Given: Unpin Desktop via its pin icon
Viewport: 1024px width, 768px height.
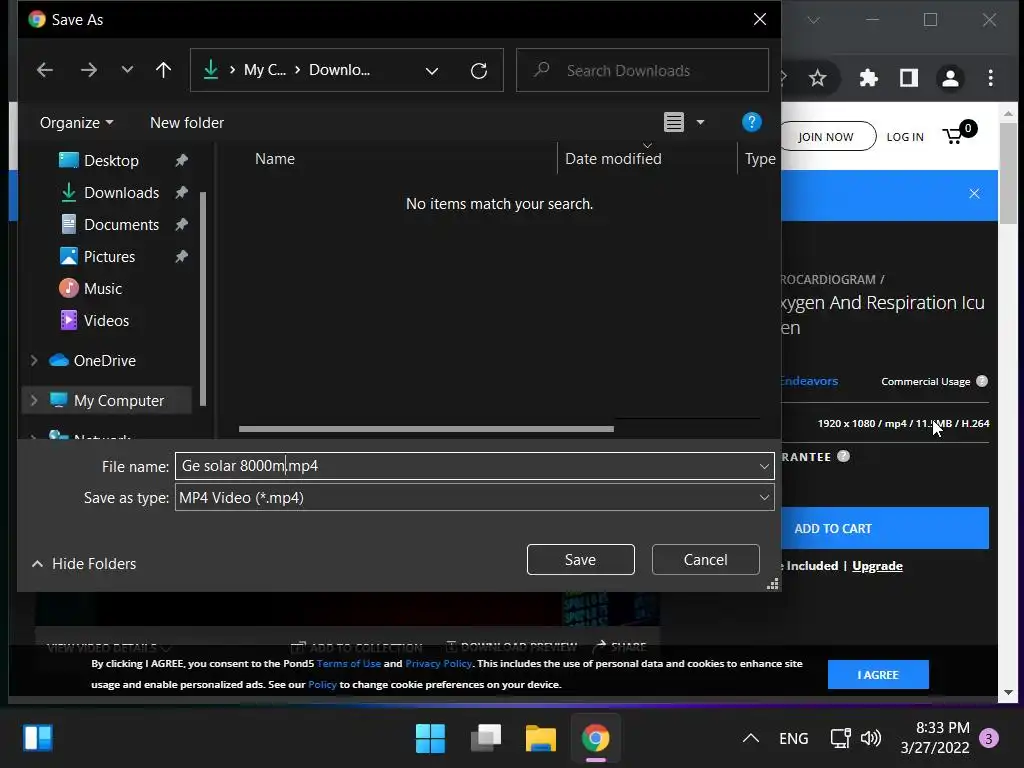Looking at the screenshot, I should coord(181,160).
